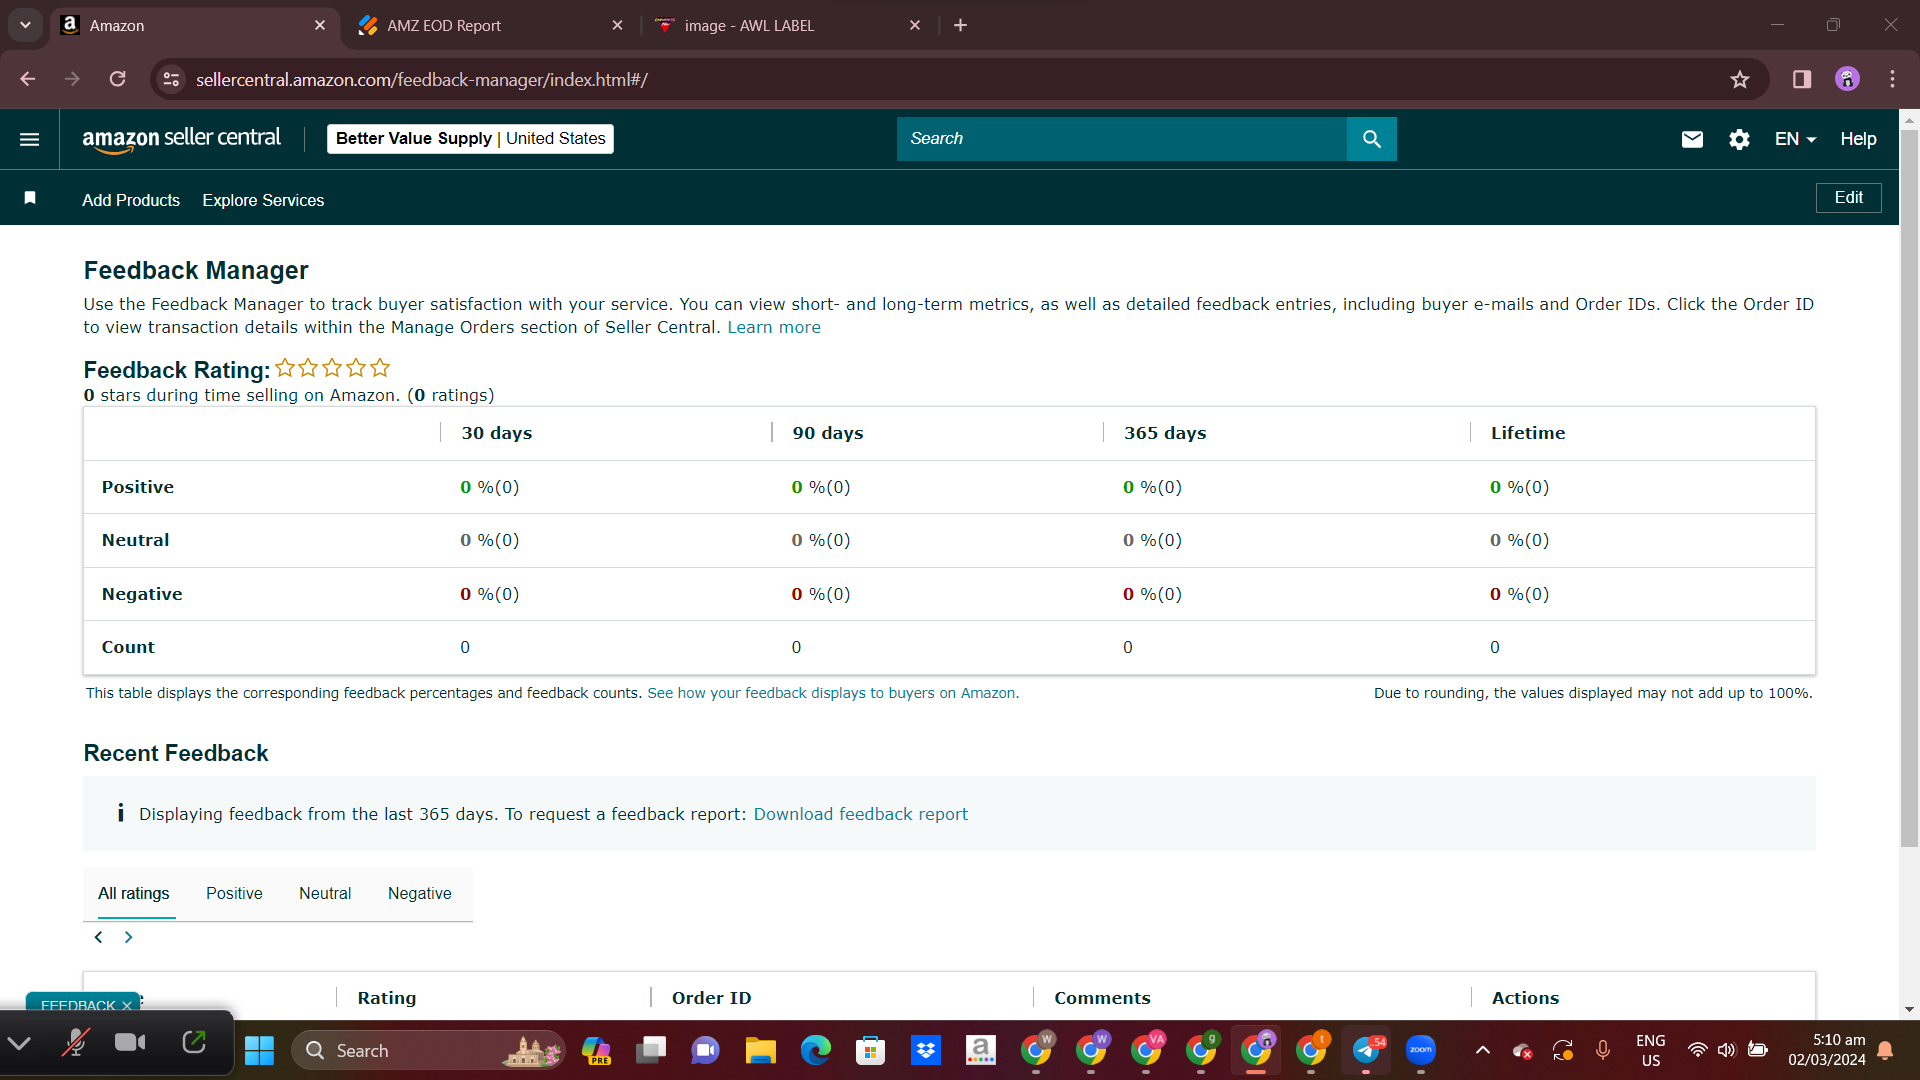Click the browser back arrow
The width and height of the screenshot is (1920, 1080).
click(28, 79)
